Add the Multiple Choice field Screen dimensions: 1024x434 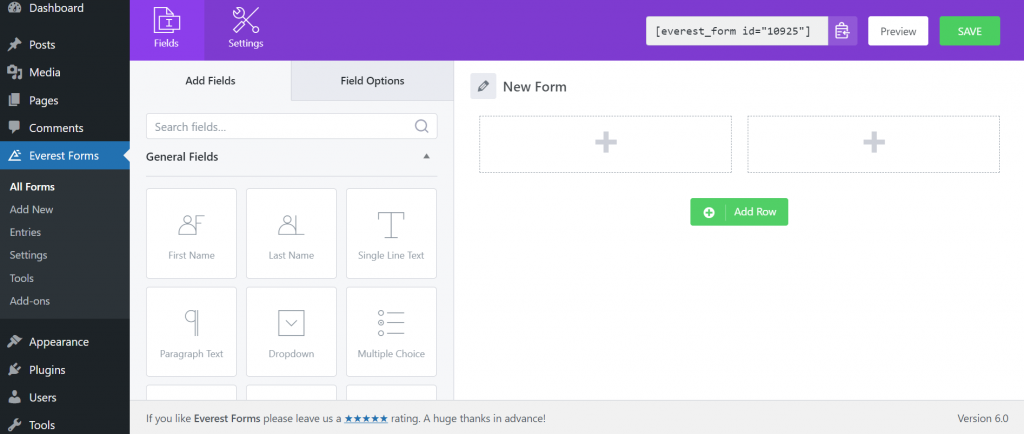391,332
